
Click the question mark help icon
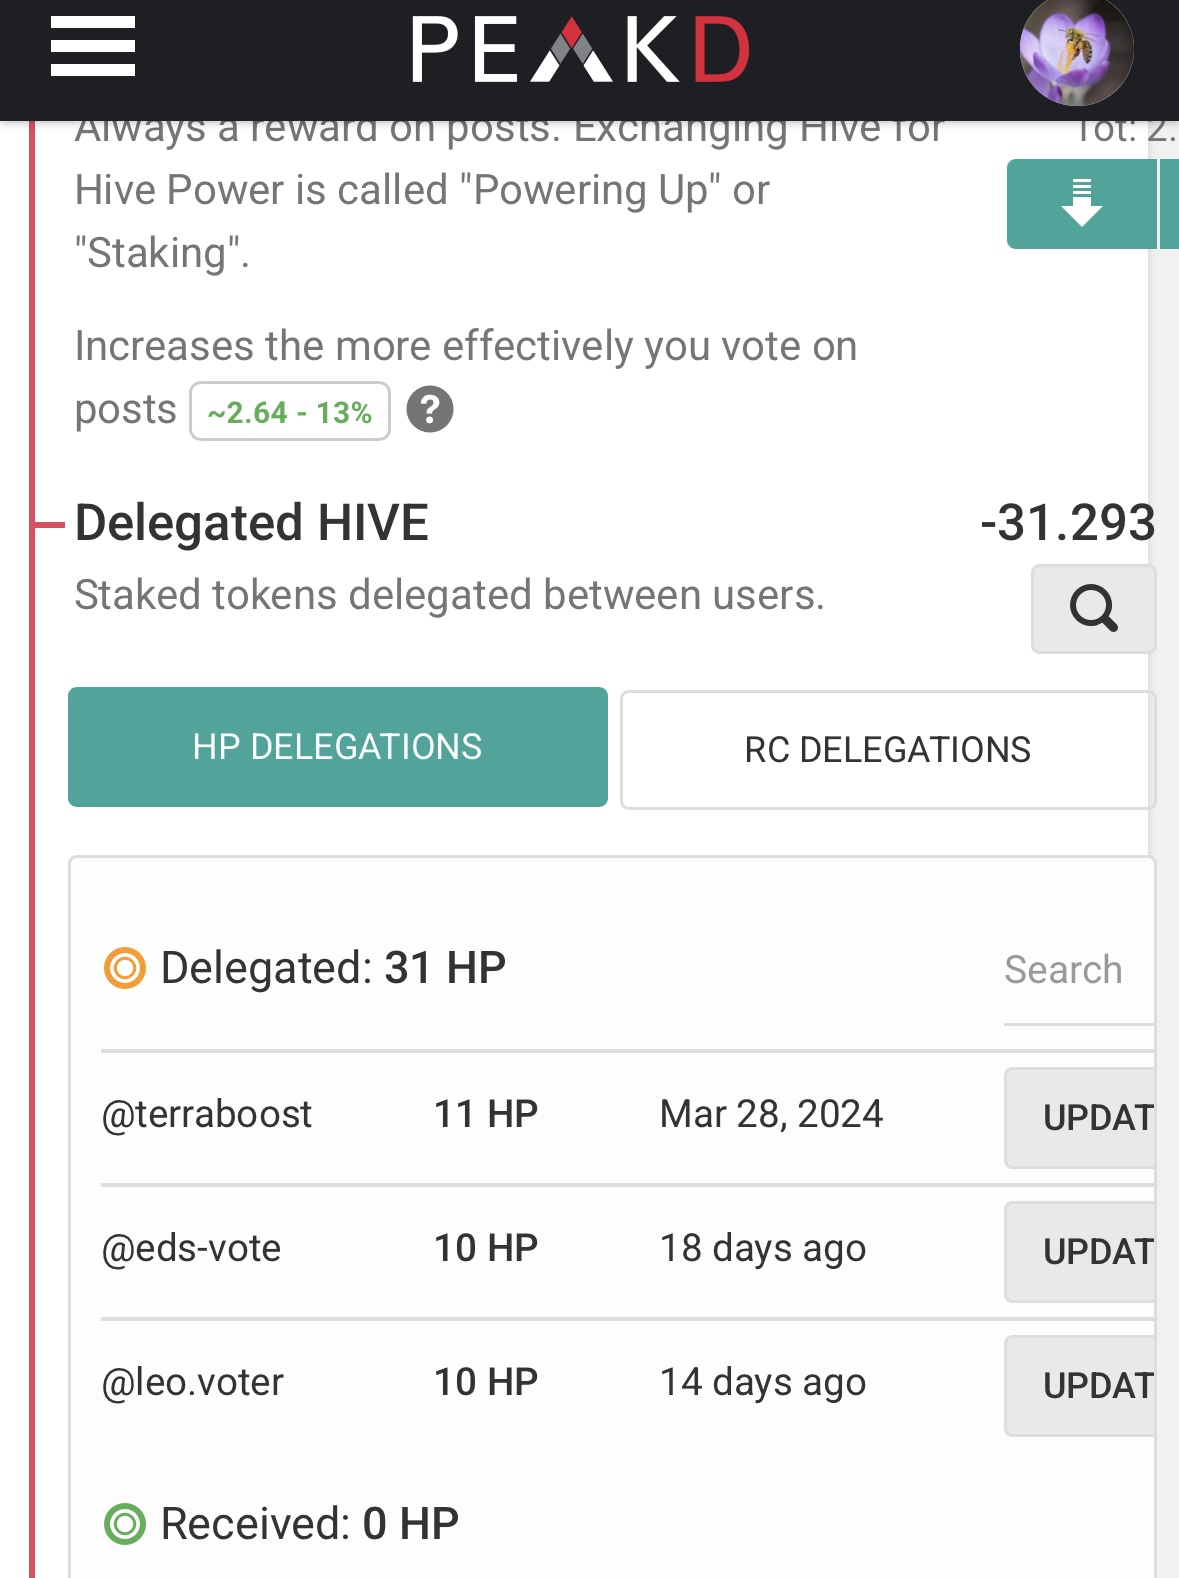click(x=430, y=410)
